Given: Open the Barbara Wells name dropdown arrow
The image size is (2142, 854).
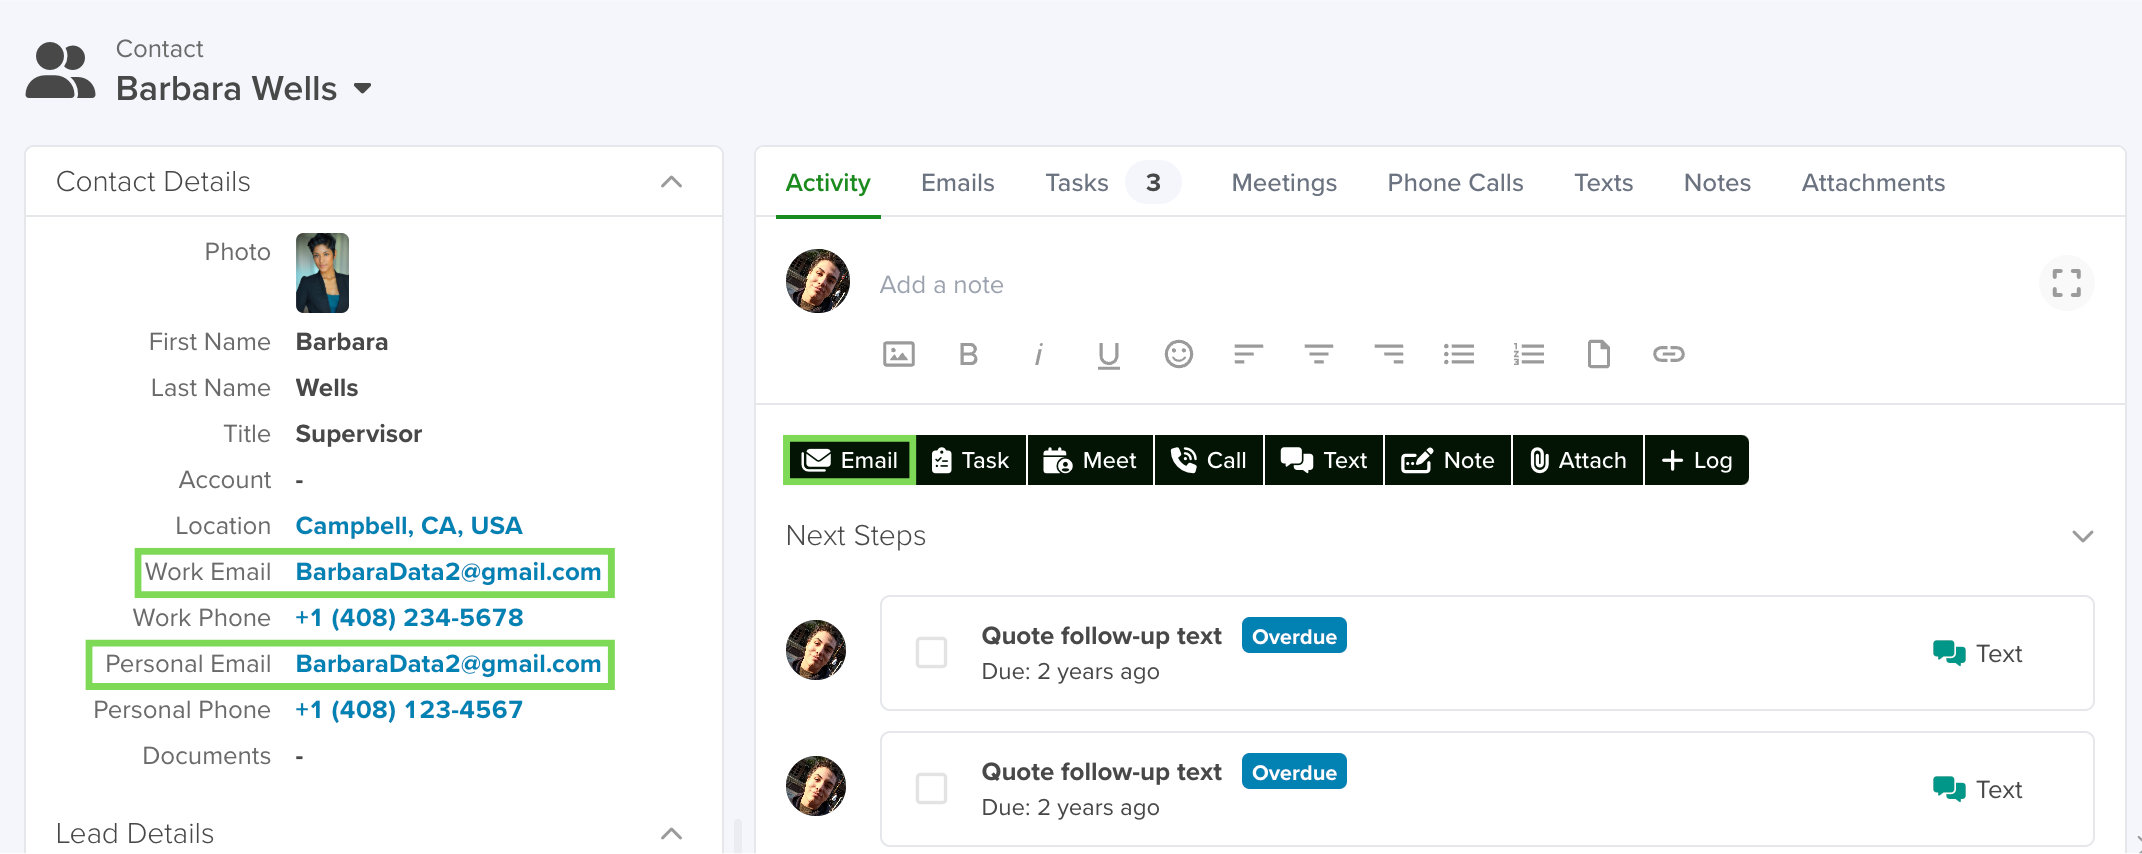Looking at the screenshot, I should tap(362, 89).
